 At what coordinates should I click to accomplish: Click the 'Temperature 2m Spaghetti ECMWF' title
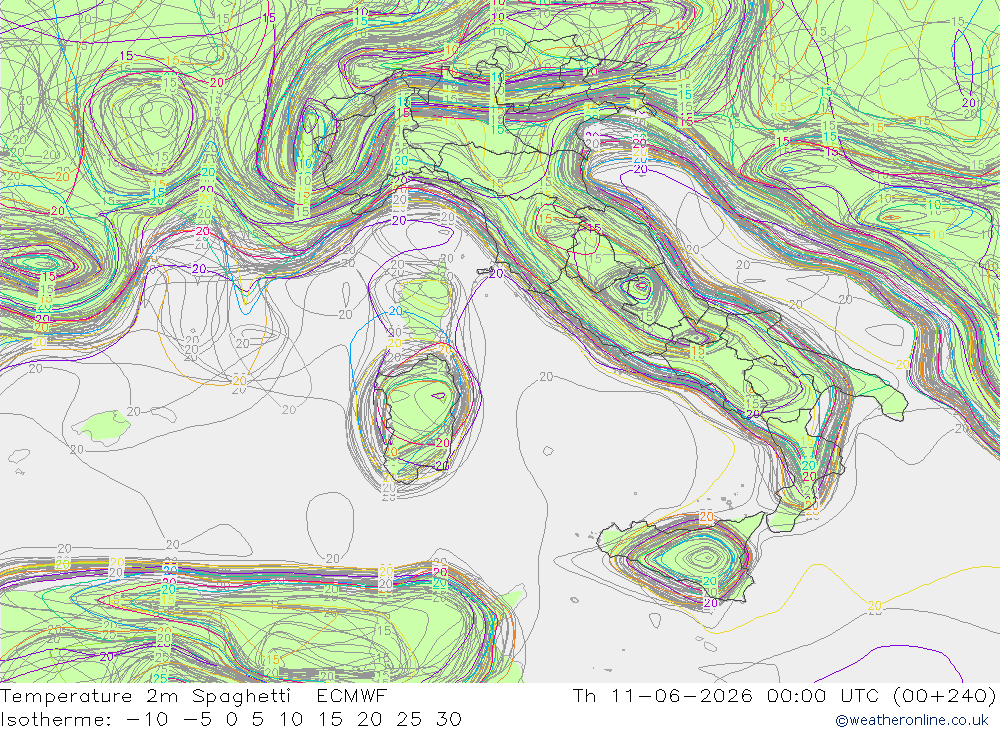(x=194, y=695)
